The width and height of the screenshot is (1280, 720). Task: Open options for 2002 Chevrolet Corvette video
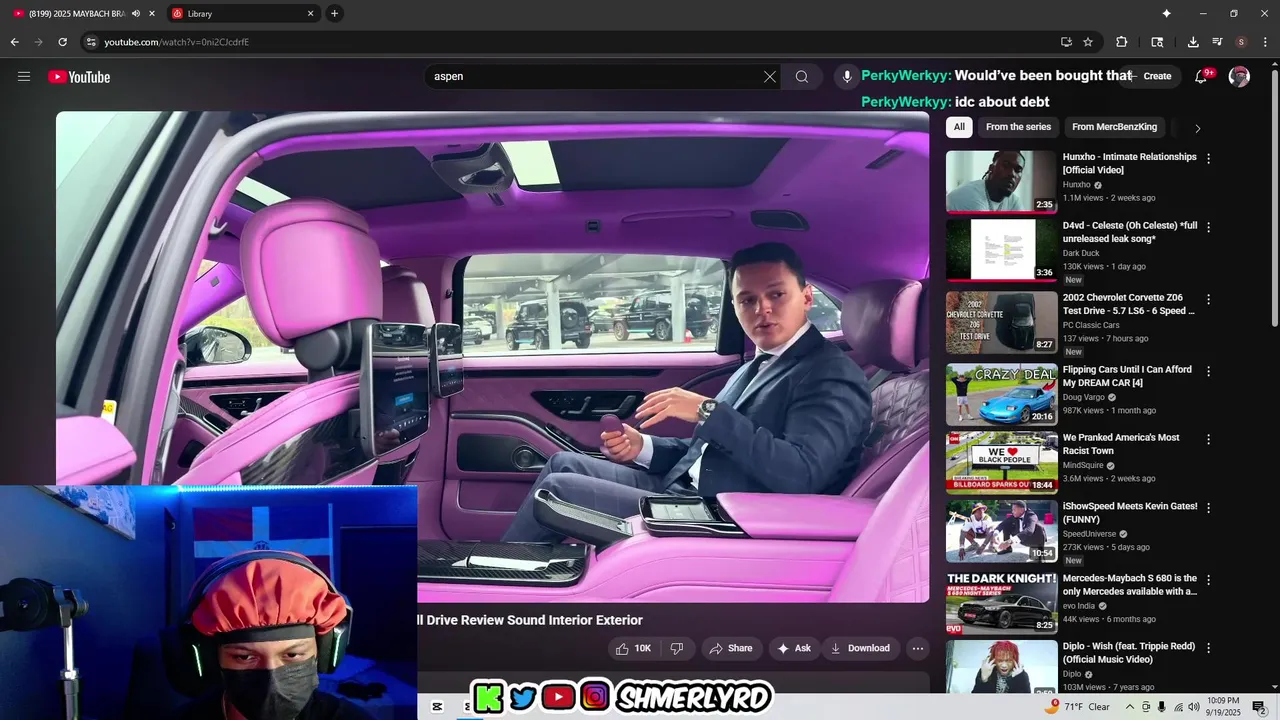[x=1208, y=299]
